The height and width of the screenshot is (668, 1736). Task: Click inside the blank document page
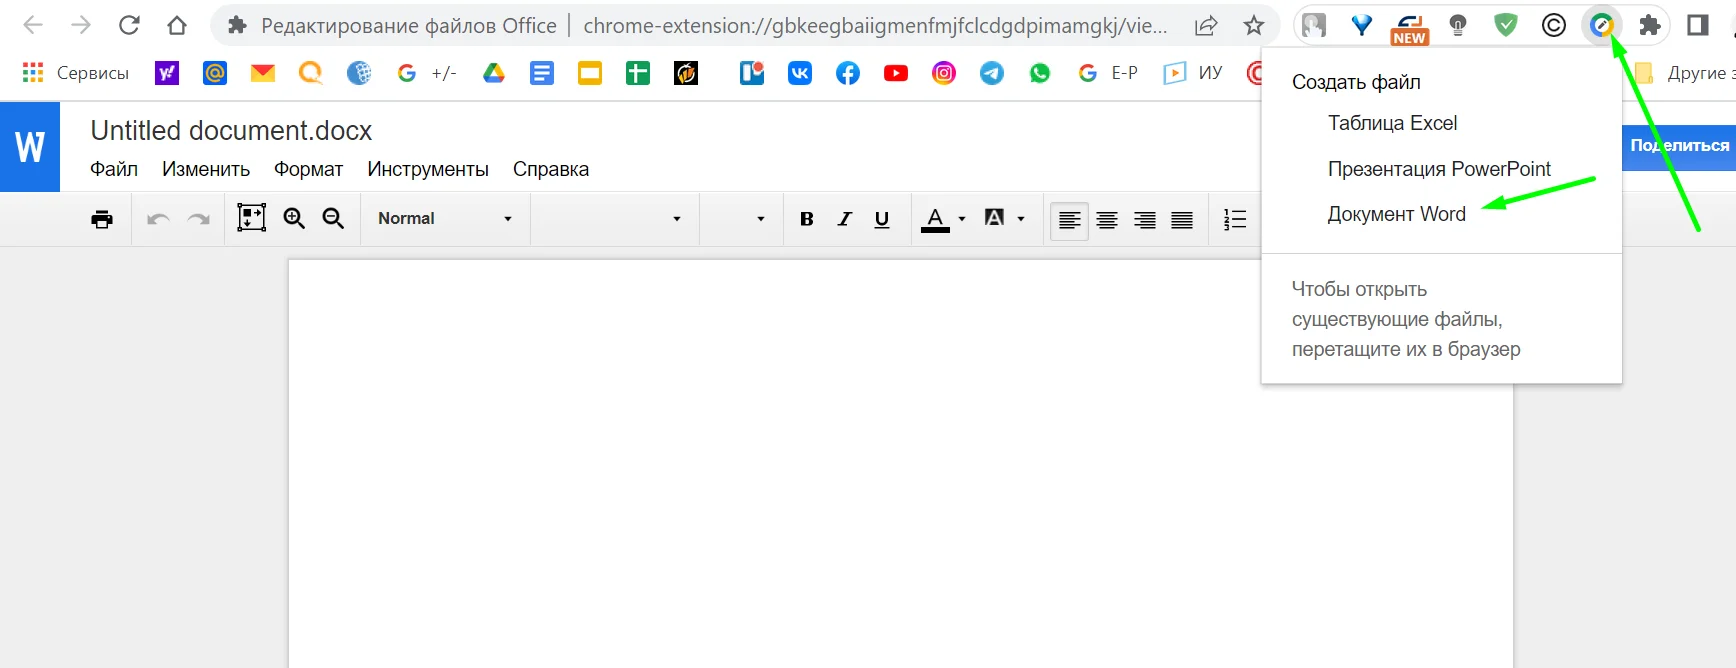tap(900, 464)
